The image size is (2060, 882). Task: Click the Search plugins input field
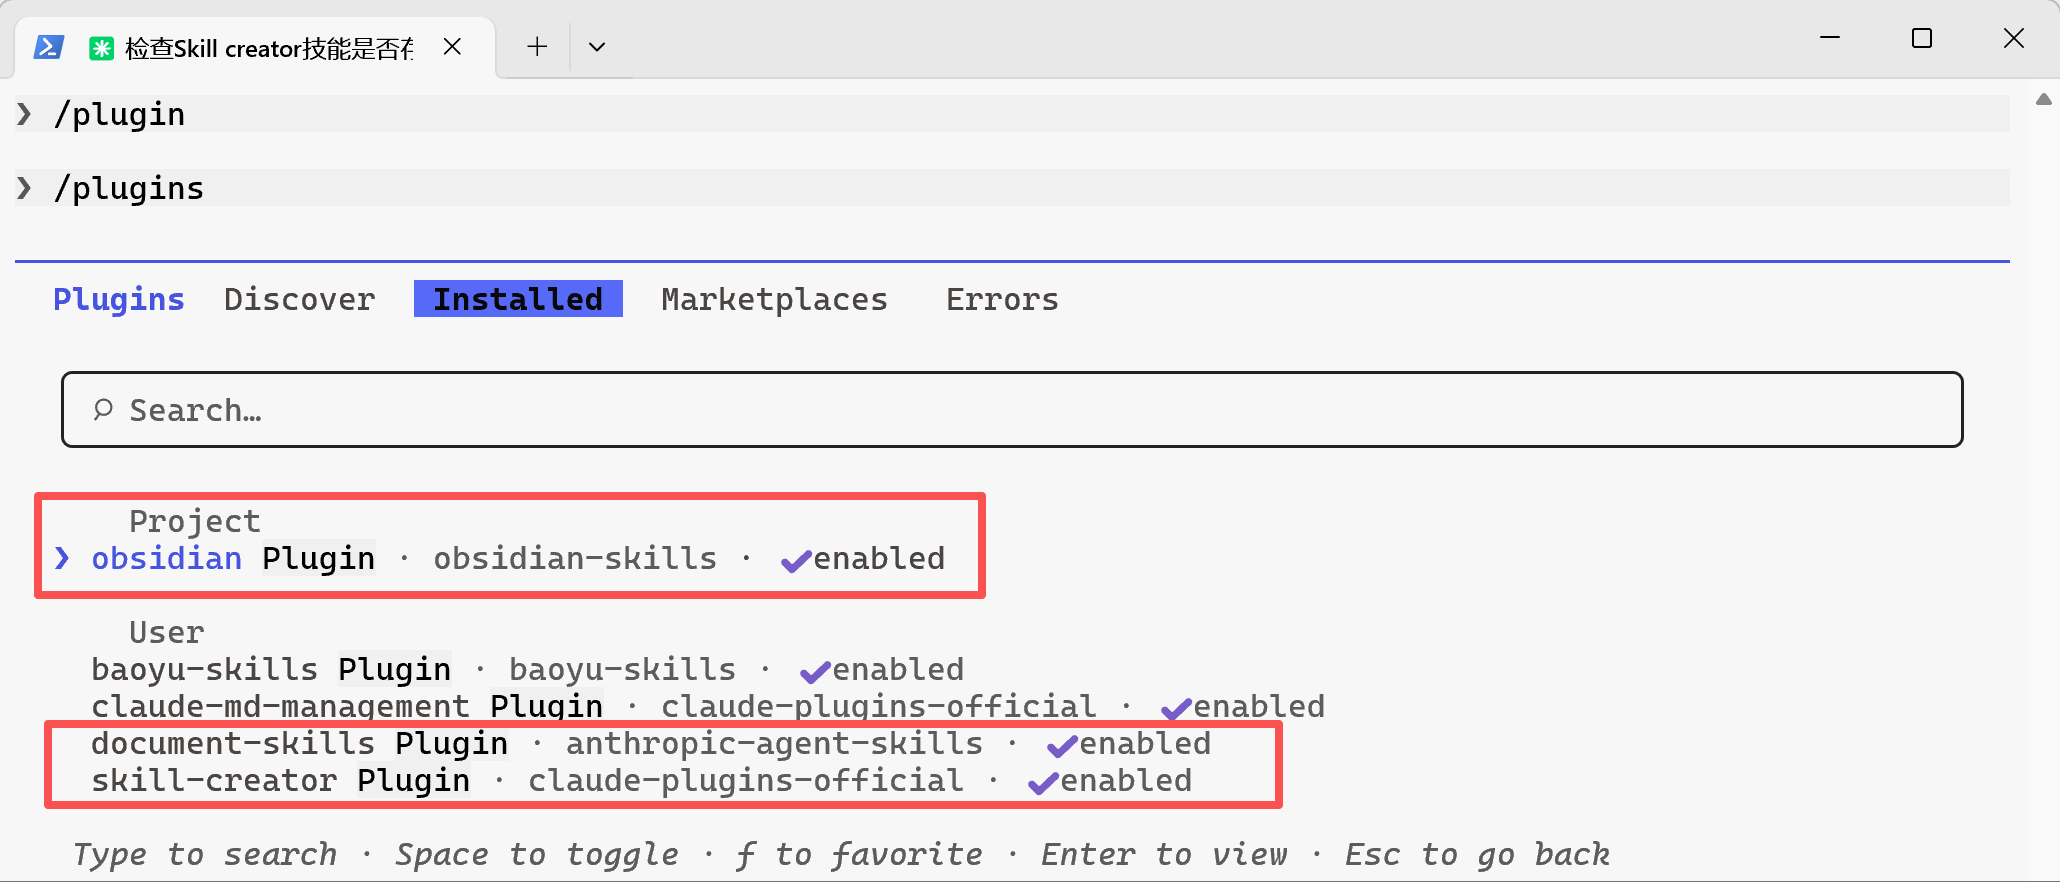pyautogui.click(x=1012, y=410)
